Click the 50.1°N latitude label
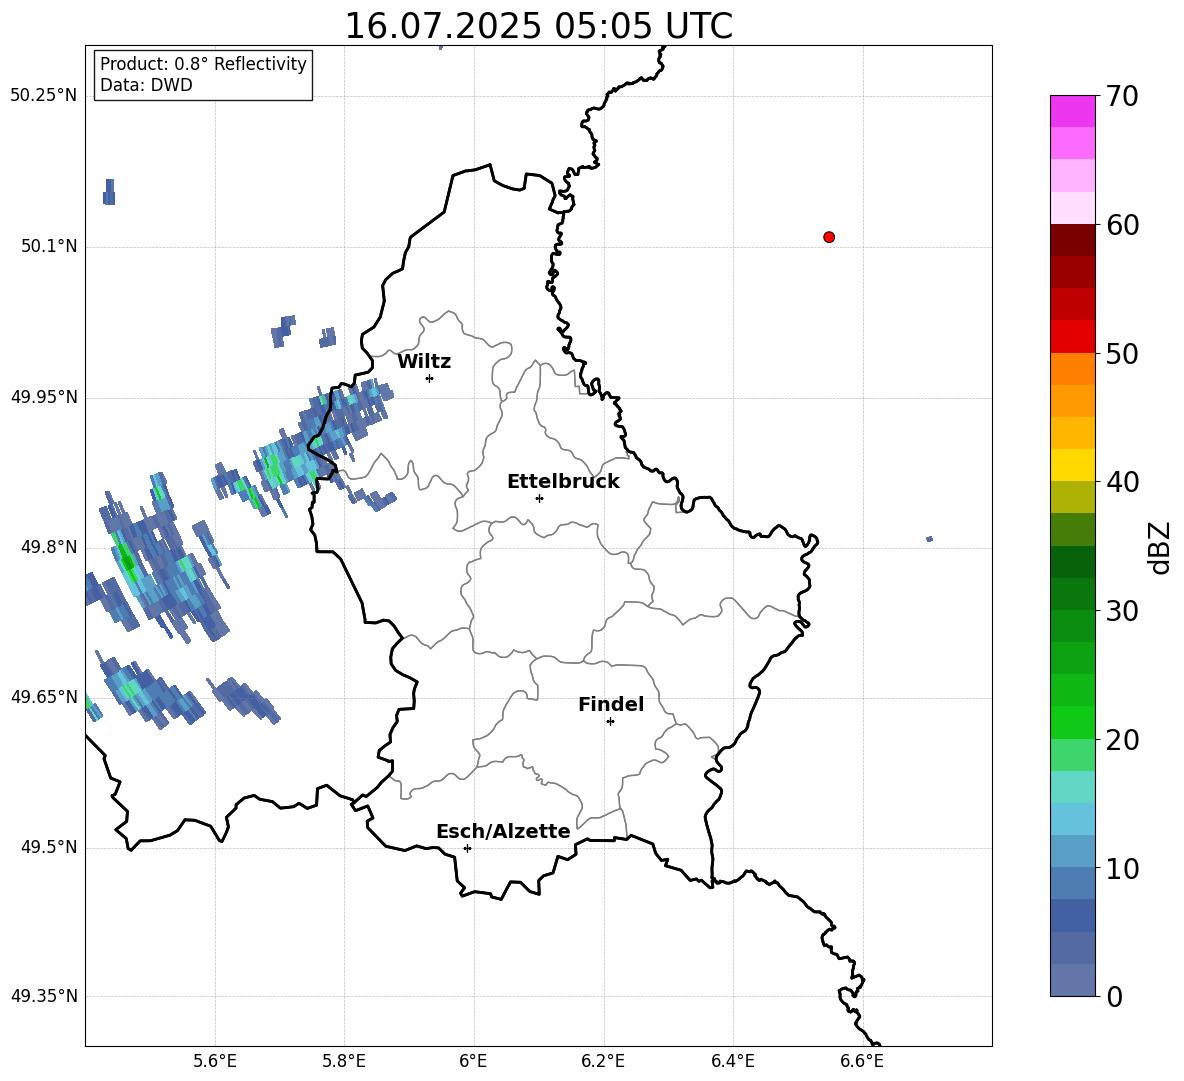 [x=49, y=246]
